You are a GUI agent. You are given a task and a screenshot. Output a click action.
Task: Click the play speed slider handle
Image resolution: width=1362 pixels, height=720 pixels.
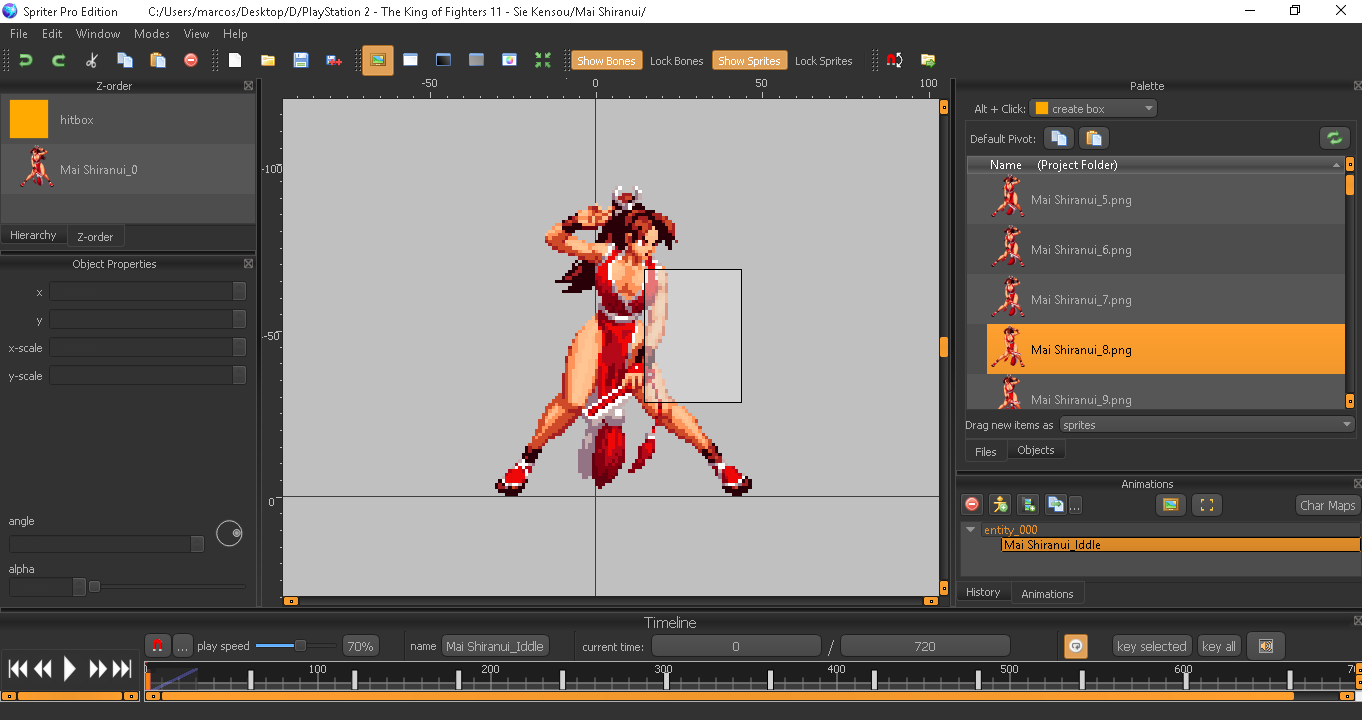[x=300, y=646]
